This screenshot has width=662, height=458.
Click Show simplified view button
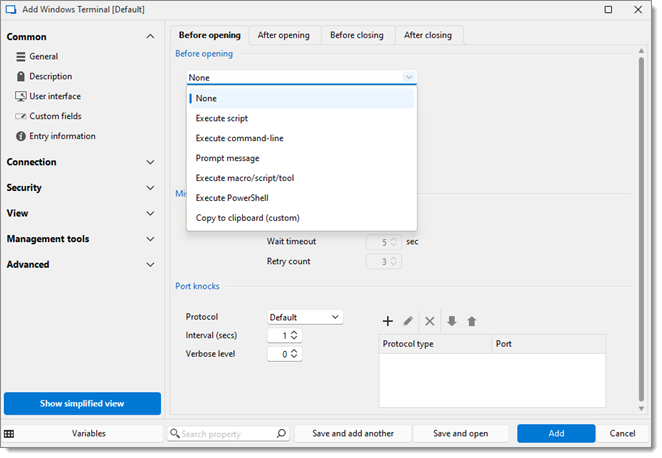[x=82, y=404]
